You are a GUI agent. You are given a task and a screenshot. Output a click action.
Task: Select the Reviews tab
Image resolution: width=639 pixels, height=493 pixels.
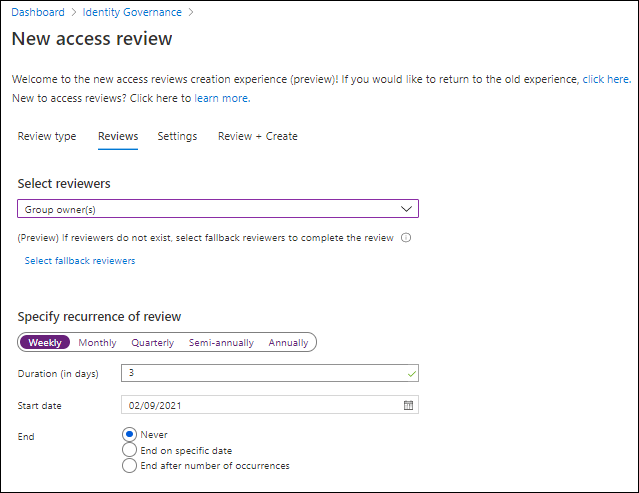pyautogui.click(x=118, y=136)
